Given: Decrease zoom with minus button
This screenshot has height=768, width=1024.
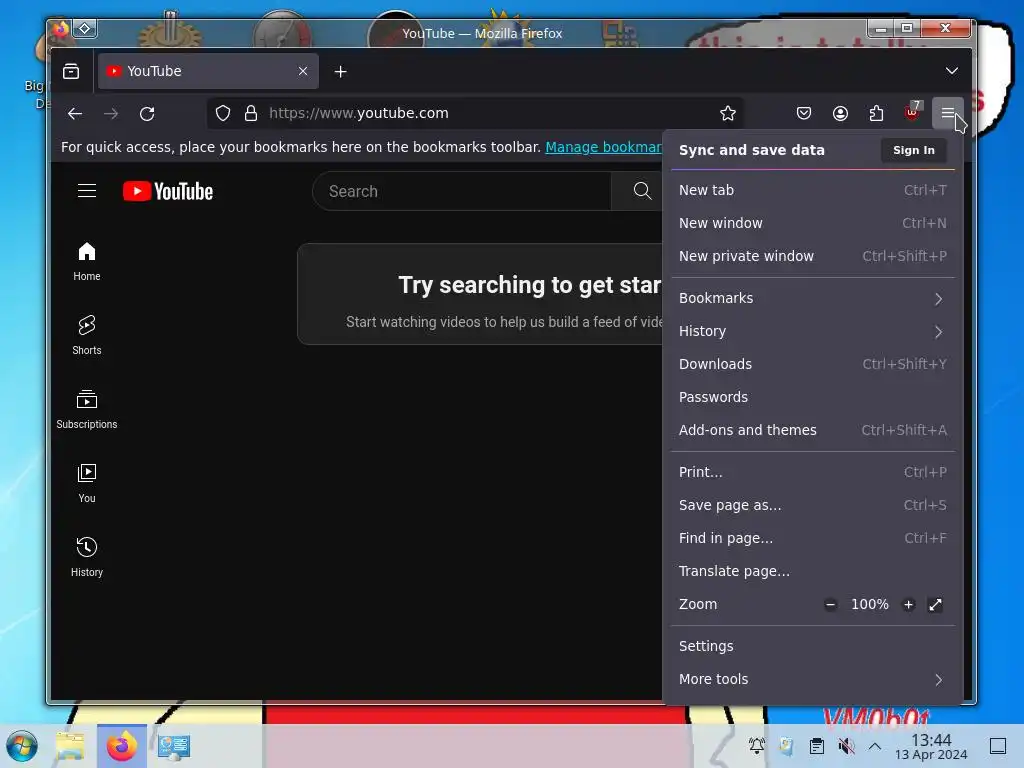Looking at the screenshot, I should tap(830, 605).
